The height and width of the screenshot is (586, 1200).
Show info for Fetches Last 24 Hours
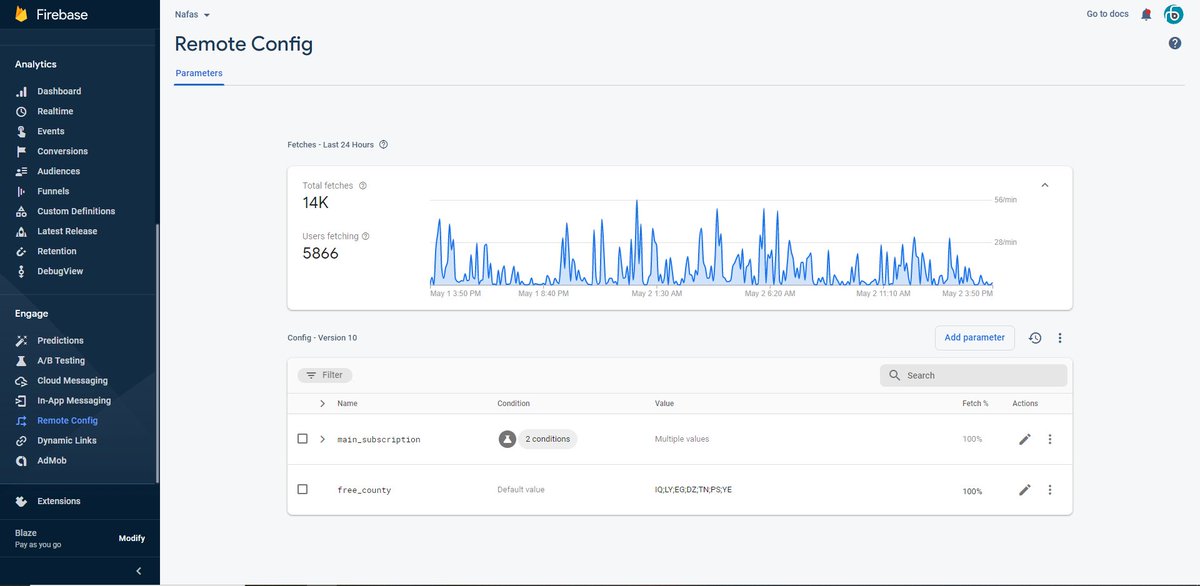[x=383, y=144]
